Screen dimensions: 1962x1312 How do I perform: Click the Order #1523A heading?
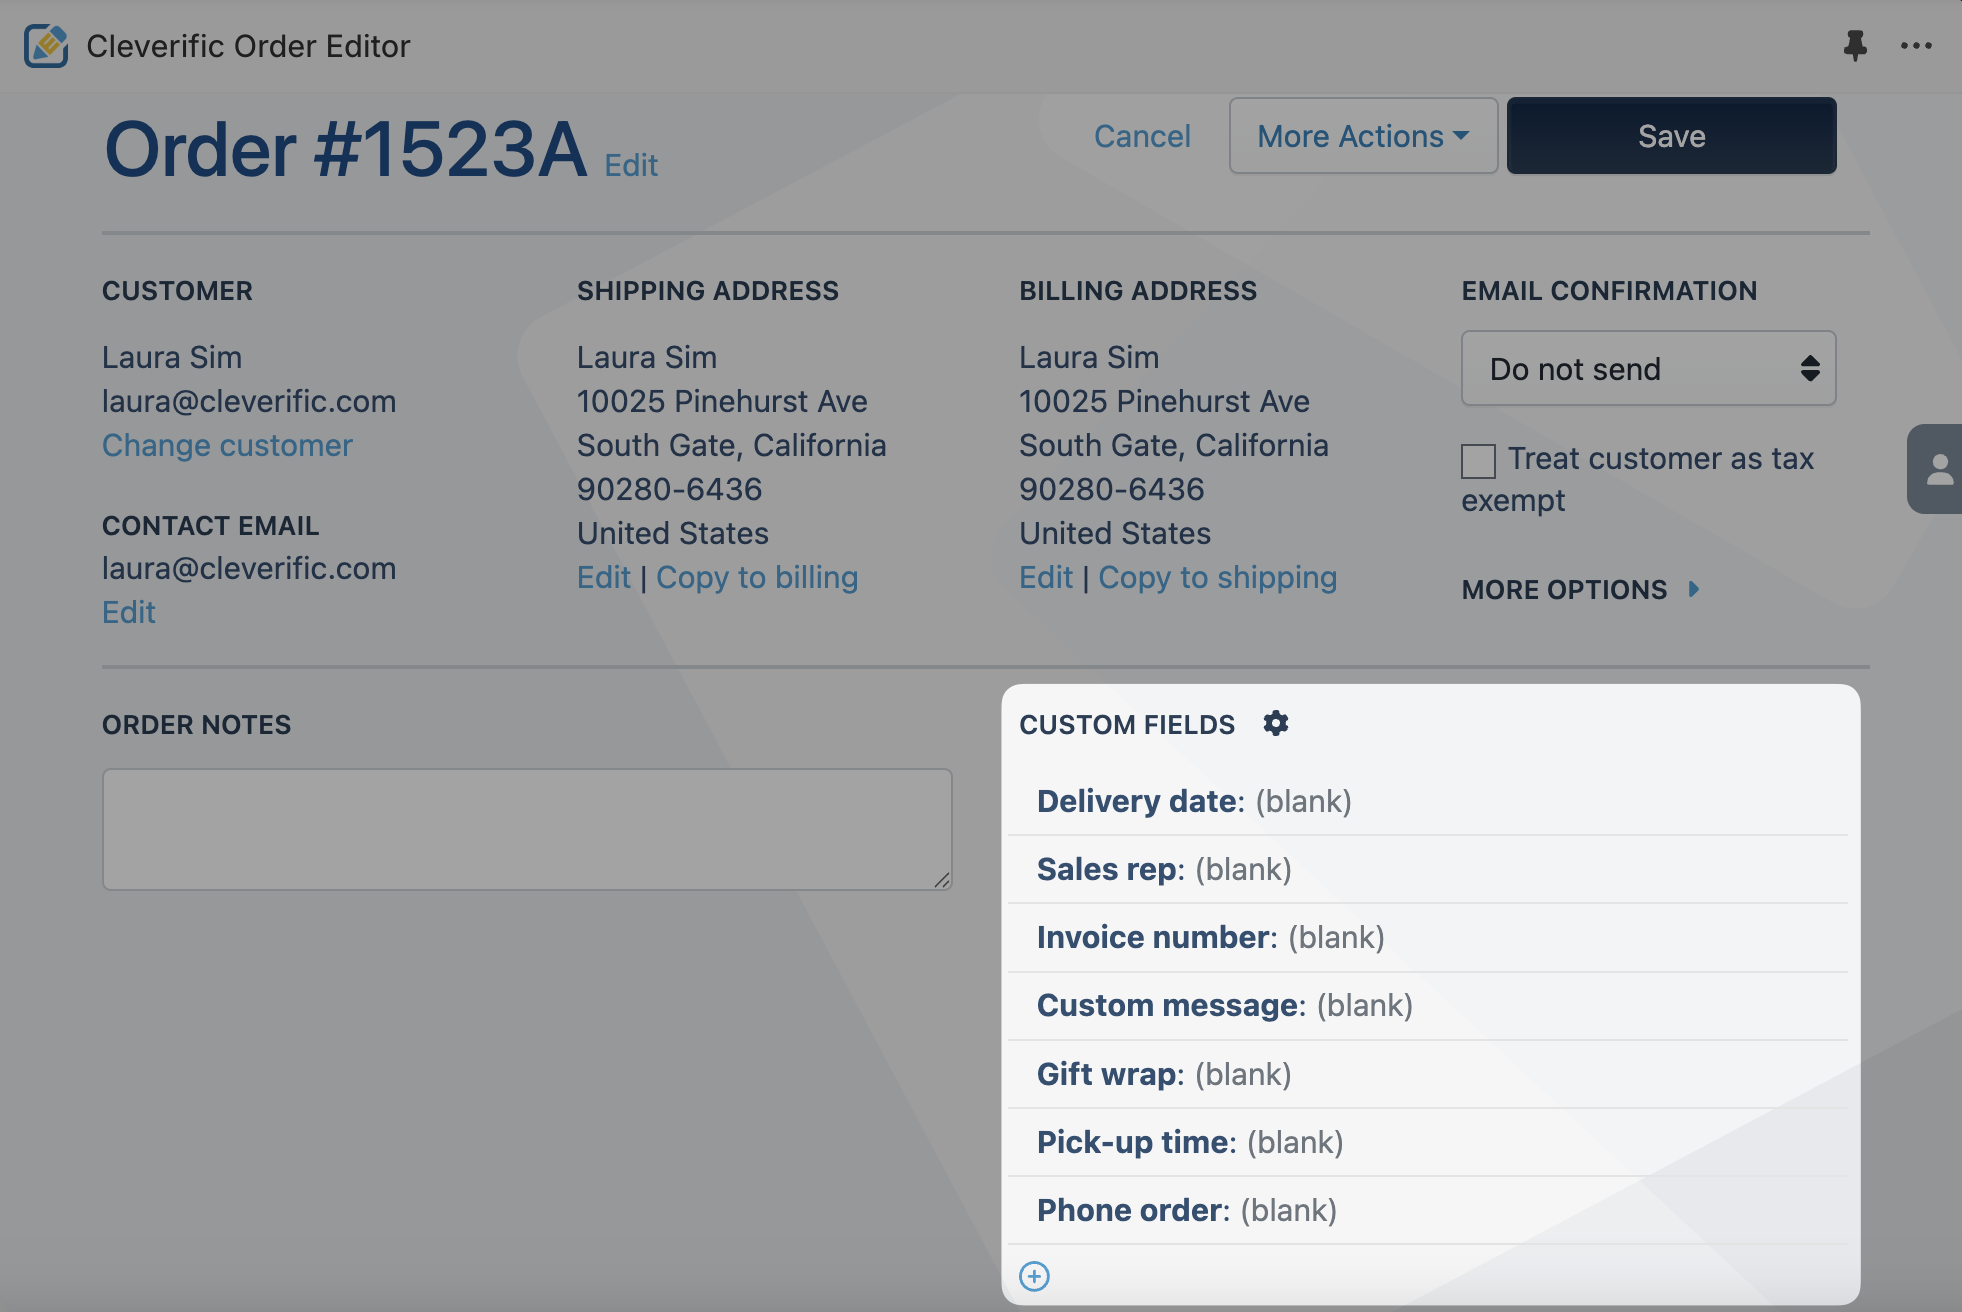tap(346, 150)
